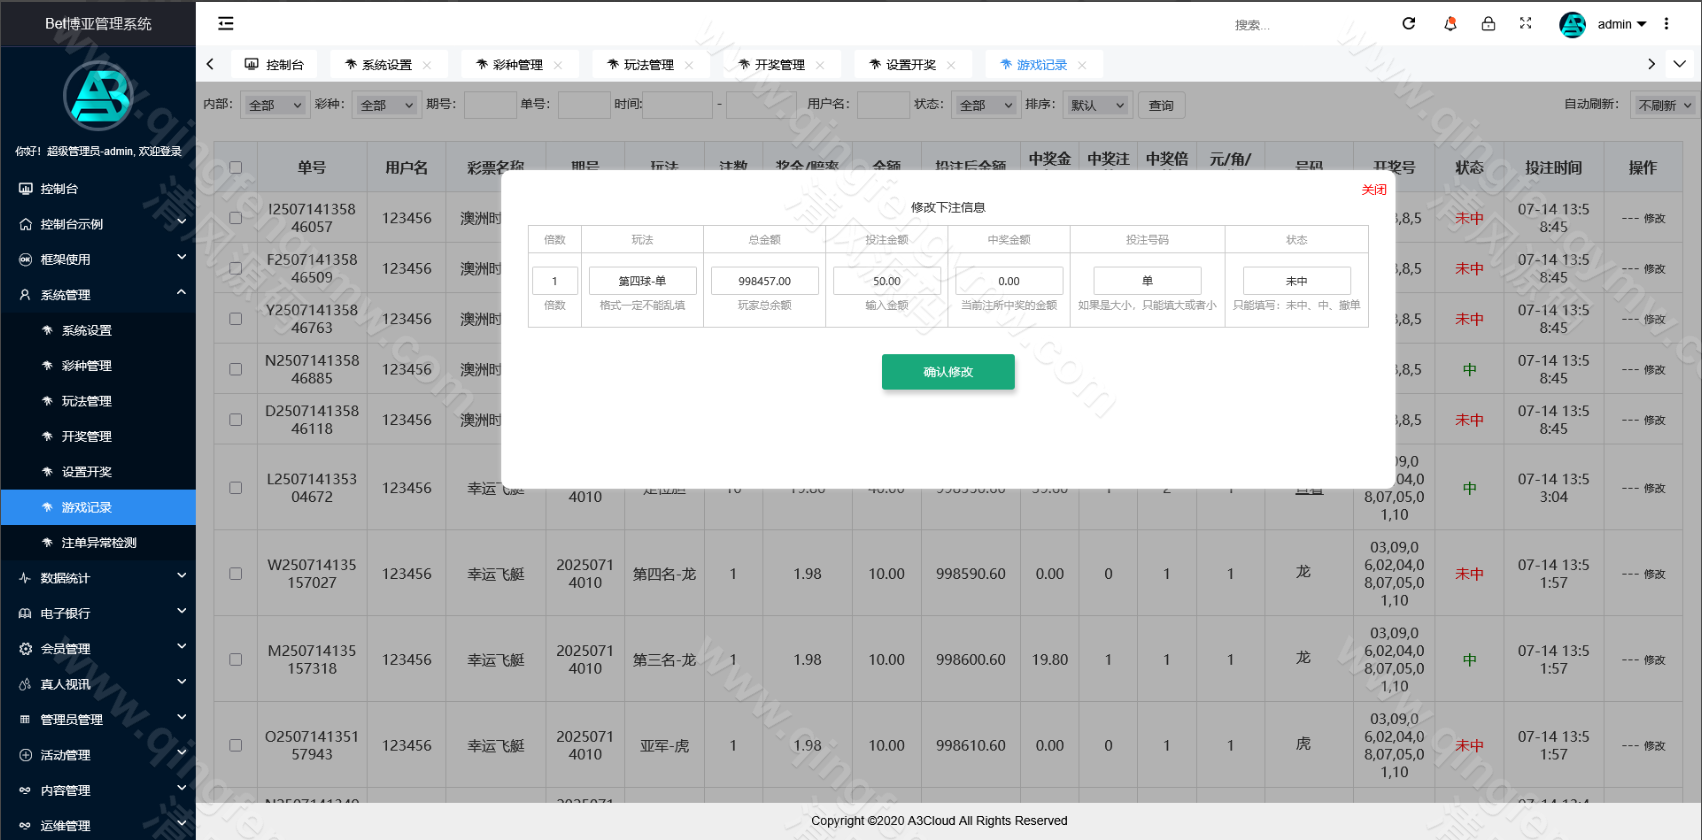Click the green 确认修改 button
The height and width of the screenshot is (840, 1702).
click(948, 372)
